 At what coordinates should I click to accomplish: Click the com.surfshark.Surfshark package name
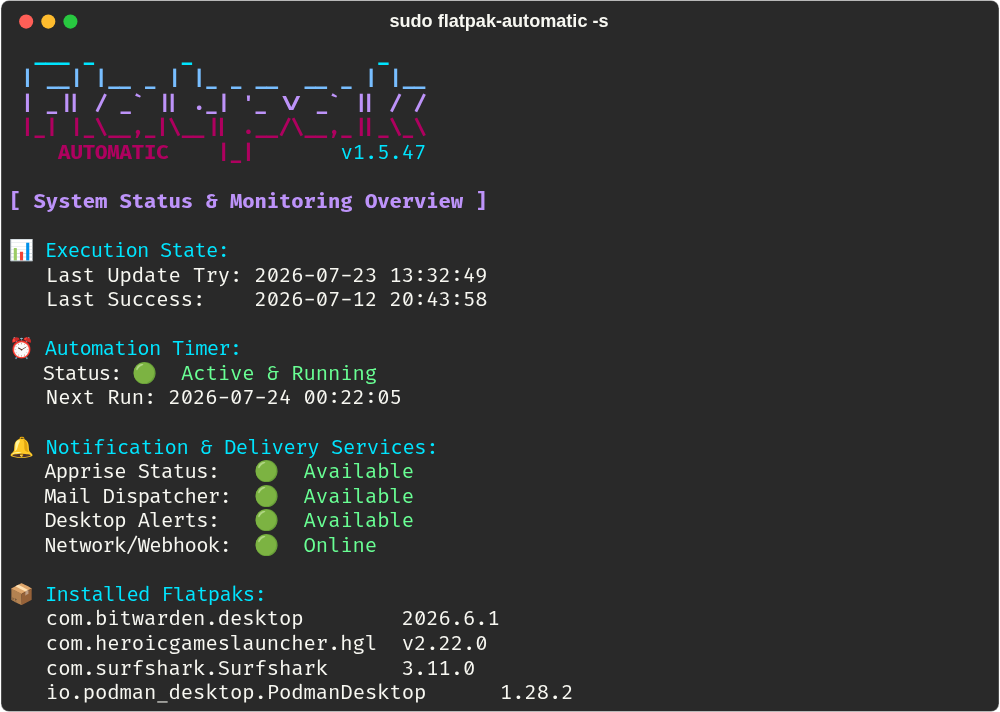[187, 668]
